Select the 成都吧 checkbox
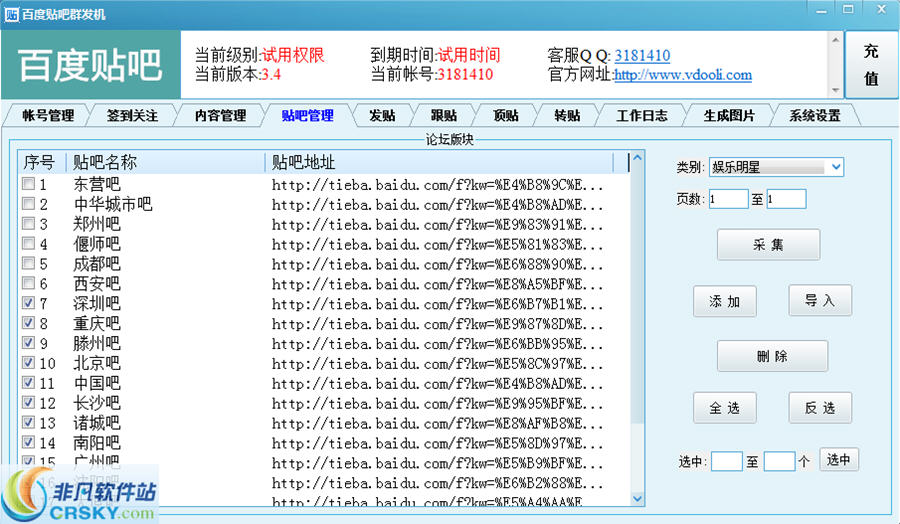 [x=28, y=263]
